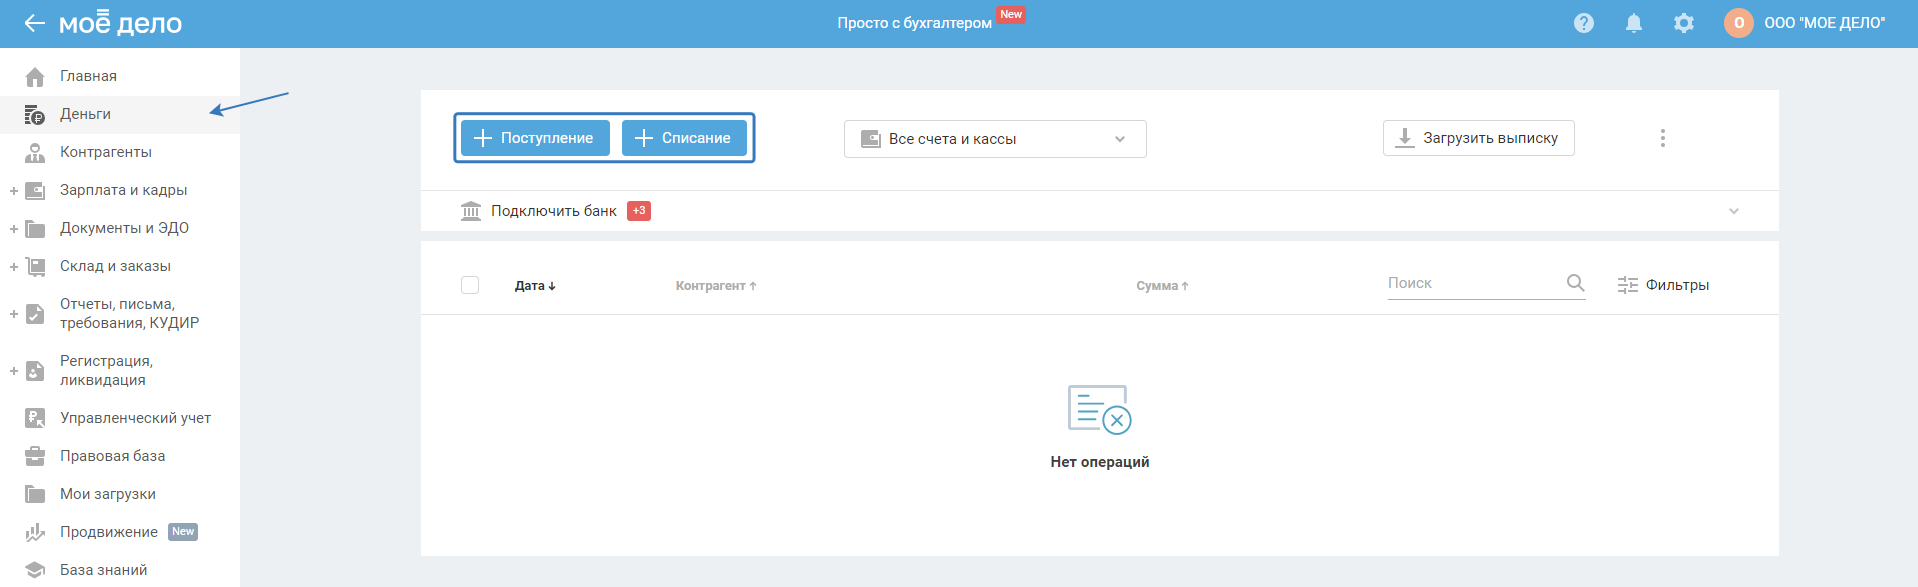Click the Подключить банк link
Screen dimensions: 1918x587
[554, 211]
